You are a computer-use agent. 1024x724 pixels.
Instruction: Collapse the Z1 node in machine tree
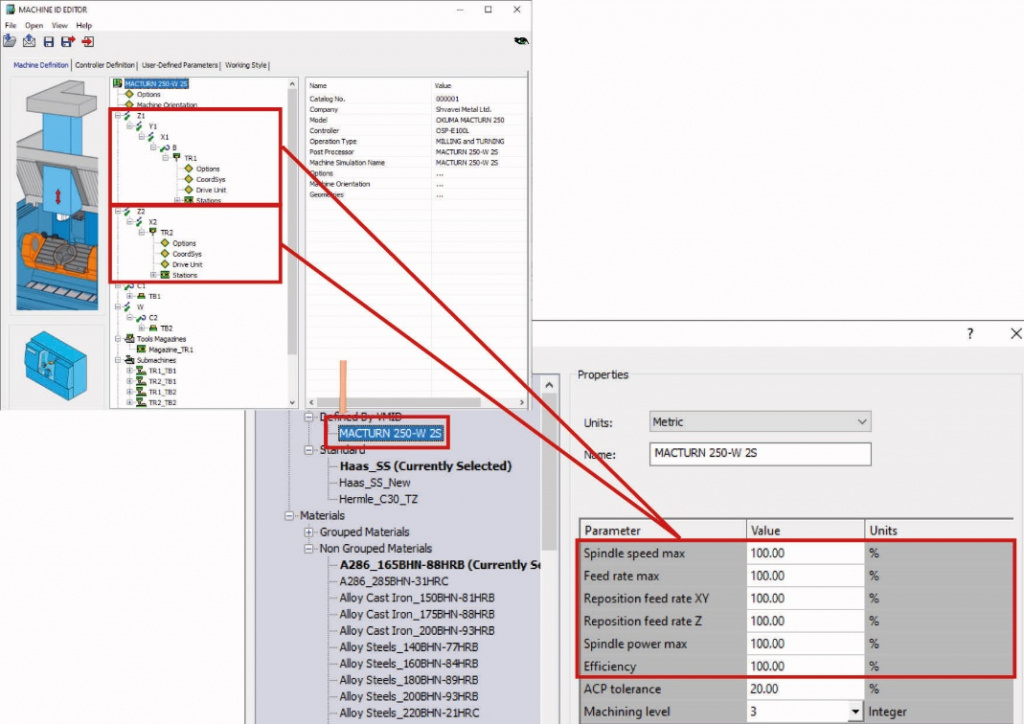pyautogui.click(x=118, y=116)
